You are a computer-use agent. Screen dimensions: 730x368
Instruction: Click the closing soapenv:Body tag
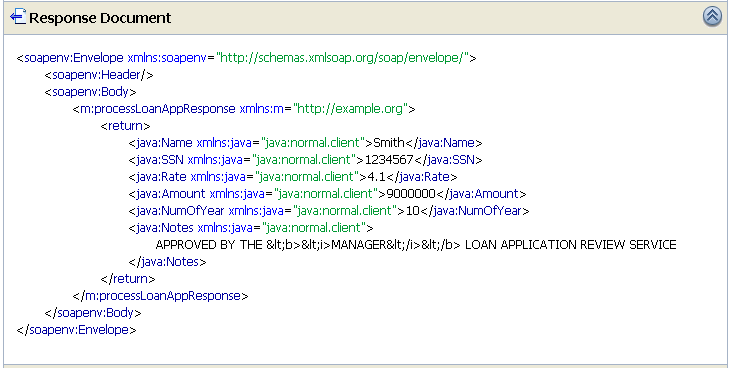click(93, 313)
